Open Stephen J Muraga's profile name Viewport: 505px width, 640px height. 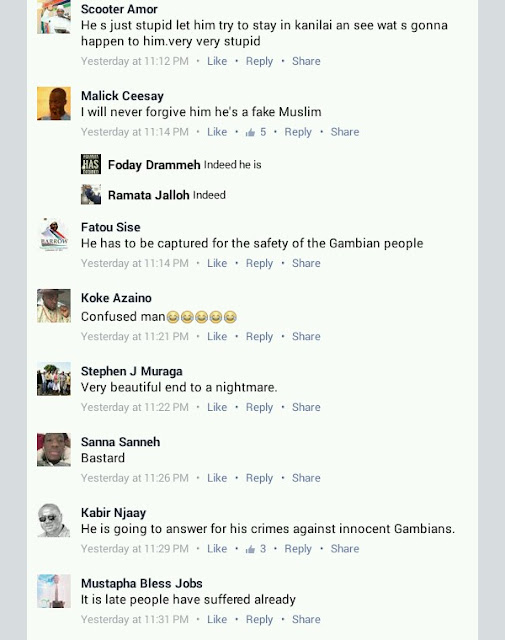(x=131, y=371)
